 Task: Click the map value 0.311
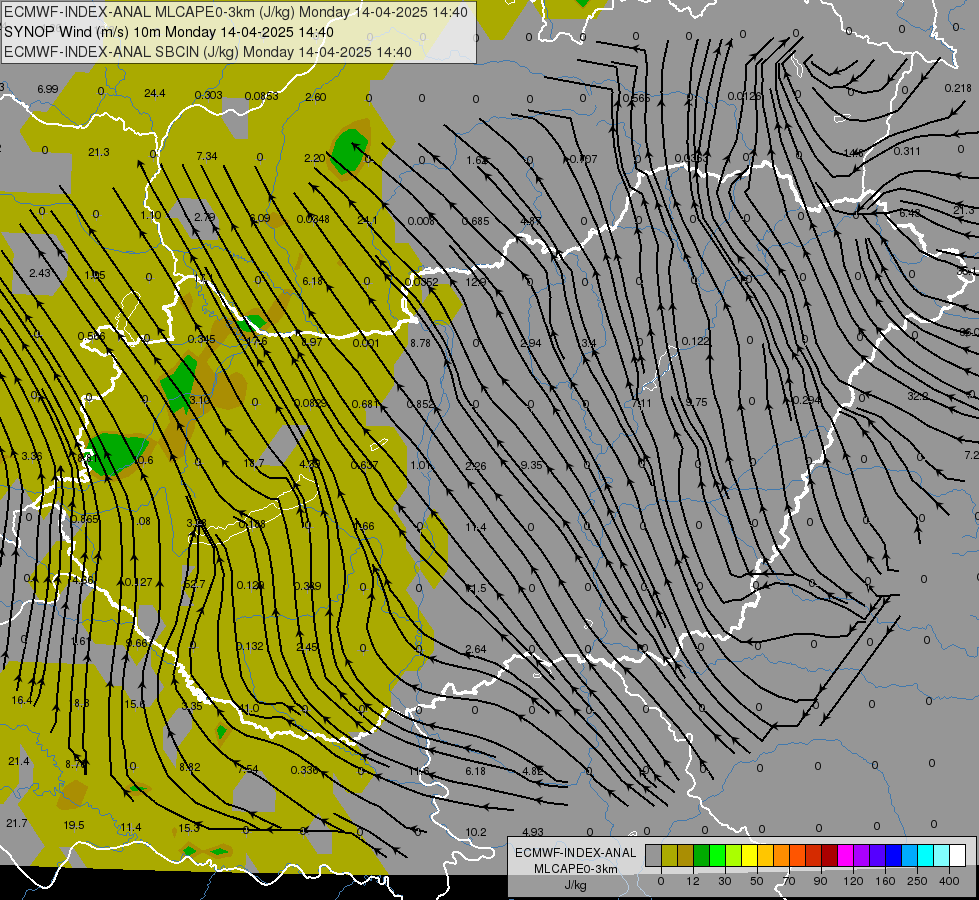907,151
